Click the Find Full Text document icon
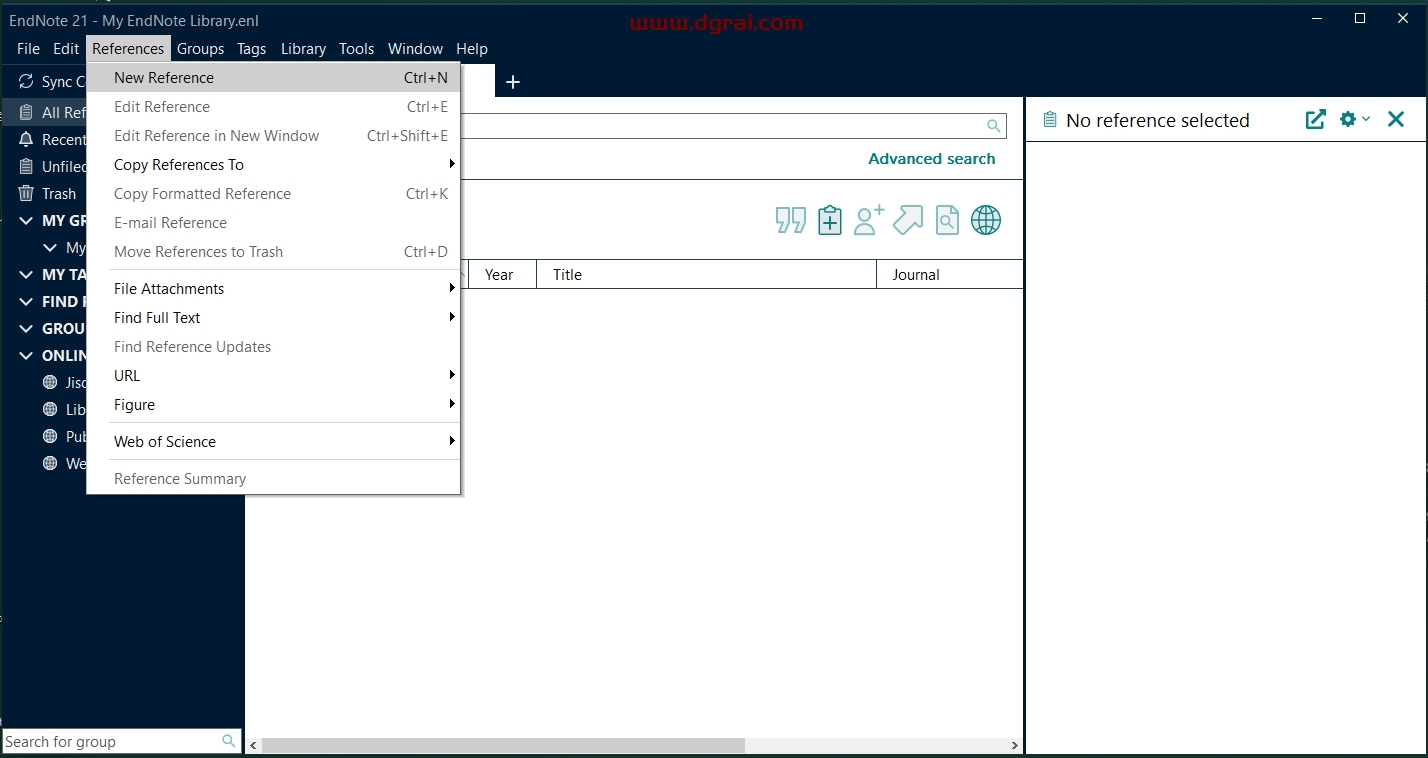This screenshot has width=1428, height=758. [x=947, y=220]
